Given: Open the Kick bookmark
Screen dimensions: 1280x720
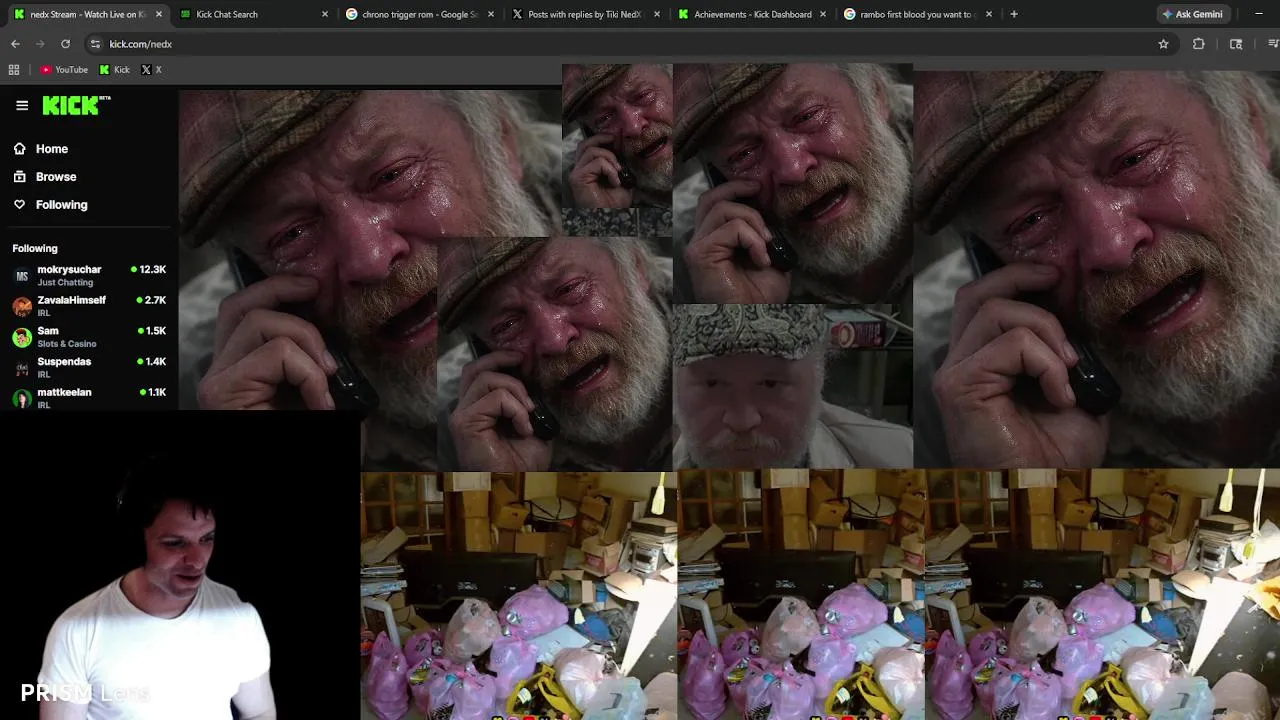Looking at the screenshot, I should 115,70.
